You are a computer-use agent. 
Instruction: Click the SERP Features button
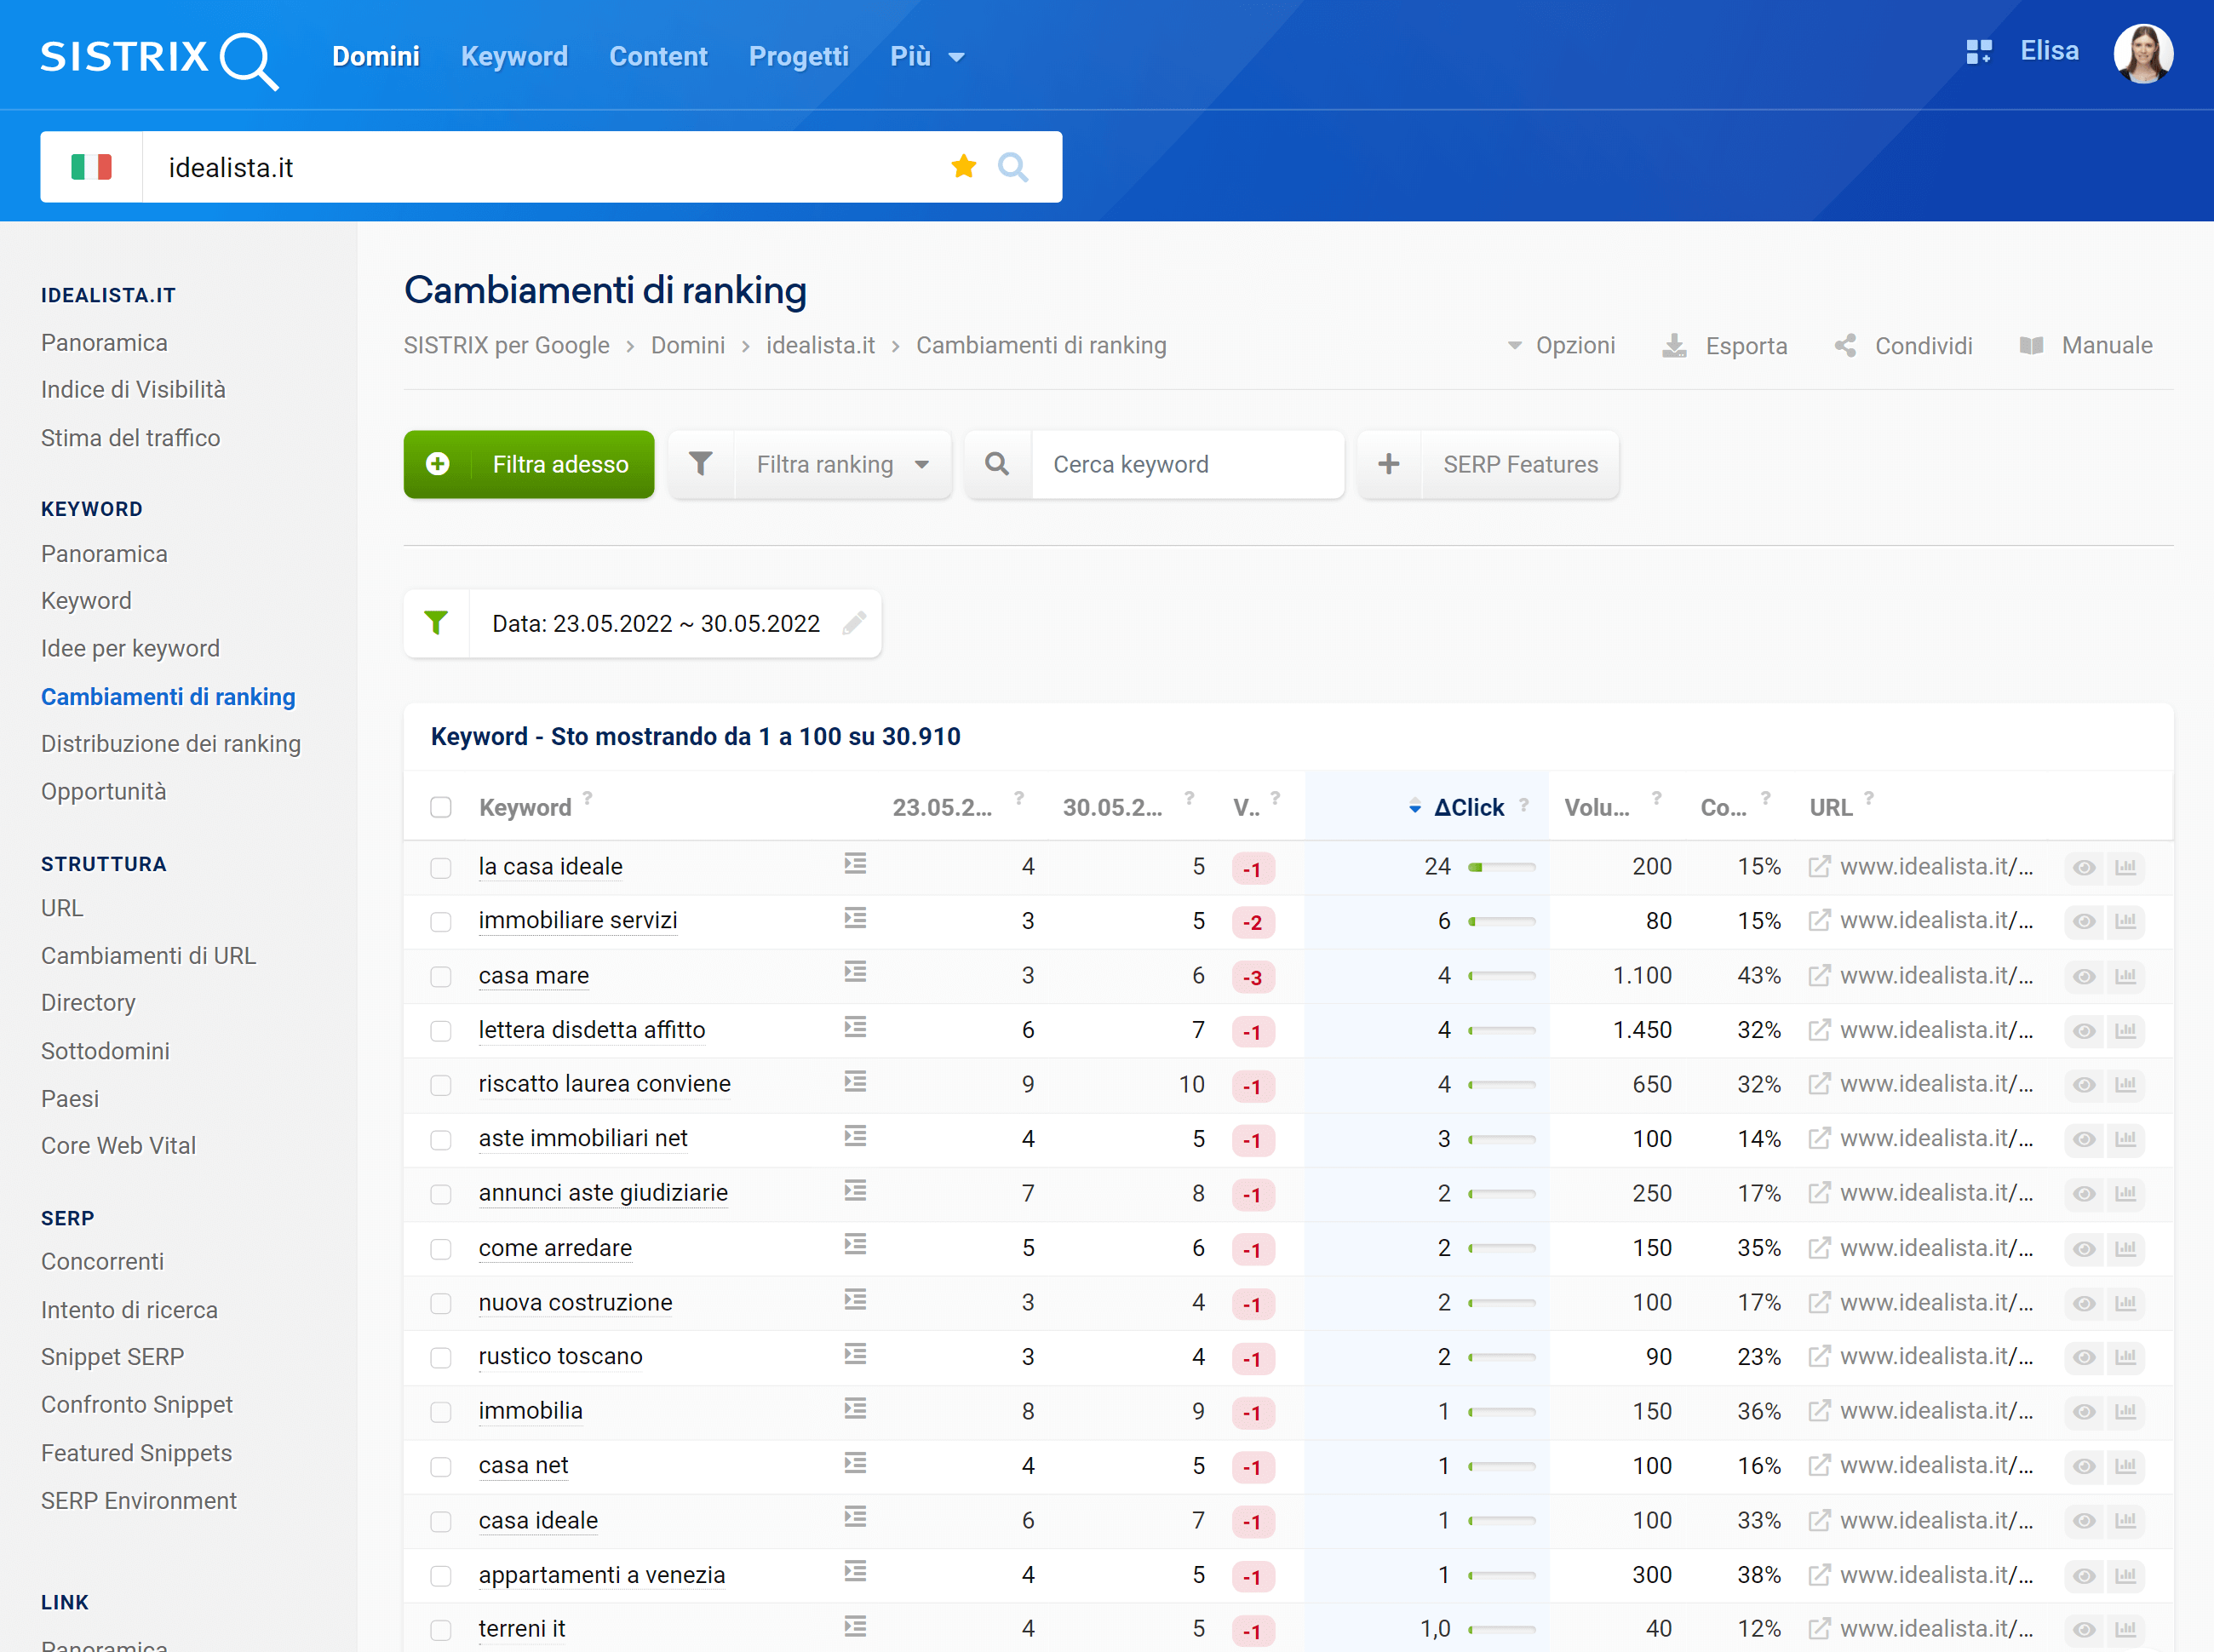1520,464
